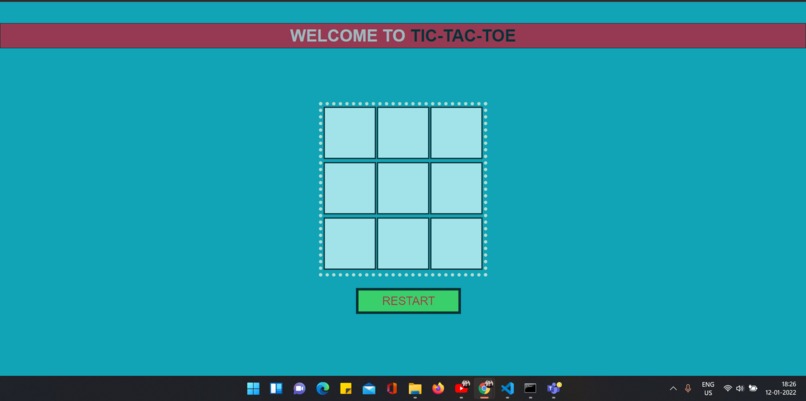The height and width of the screenshot is (401, 806).
Task: Mark the top-right tic-tac-toe cell
Action: click(456, 133)
